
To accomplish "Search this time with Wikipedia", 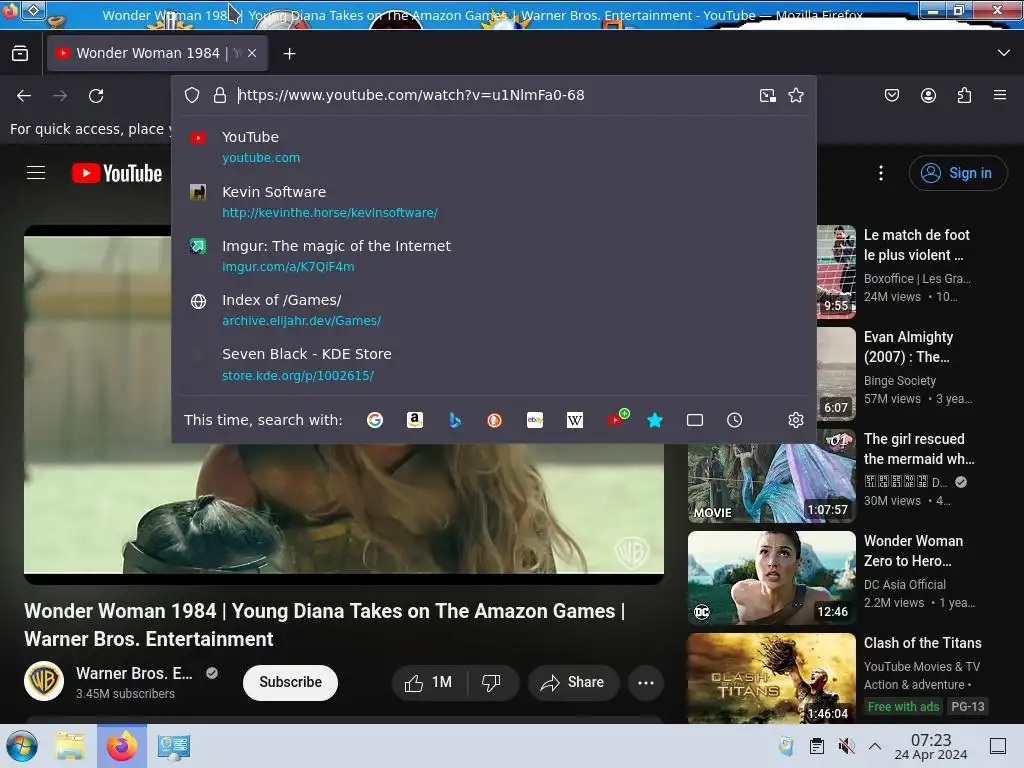I will tap(575, 420).
